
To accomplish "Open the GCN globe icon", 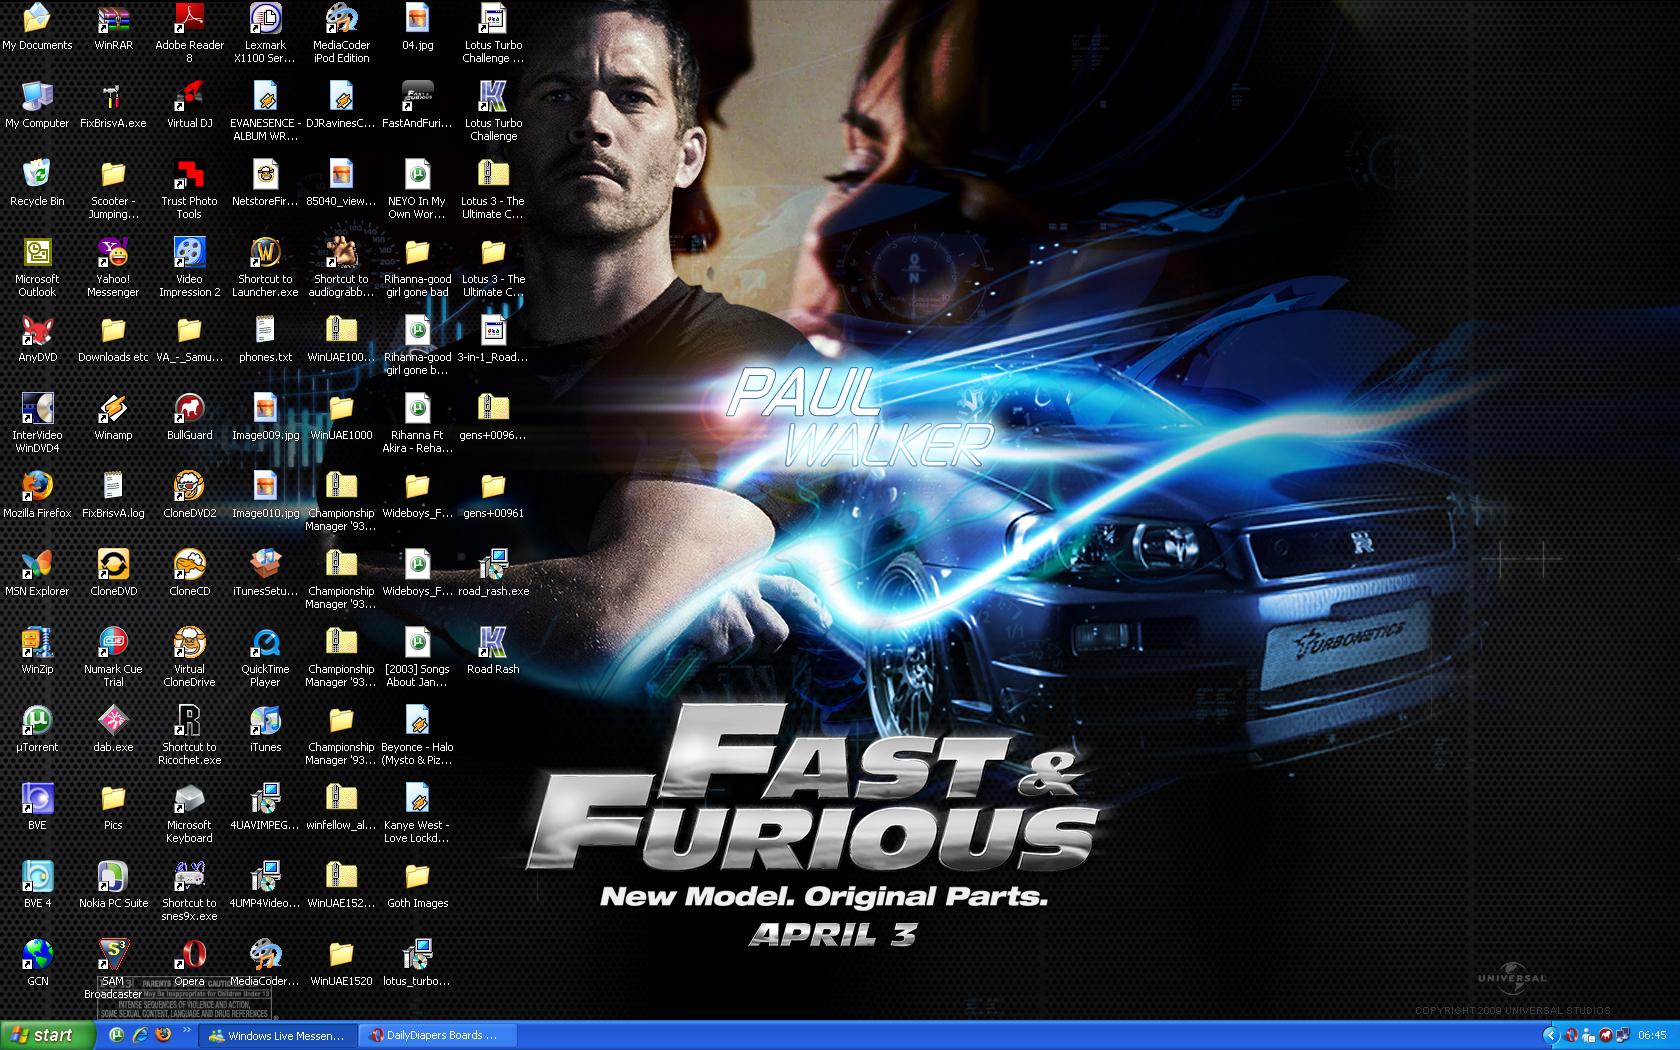I will 37,964.
